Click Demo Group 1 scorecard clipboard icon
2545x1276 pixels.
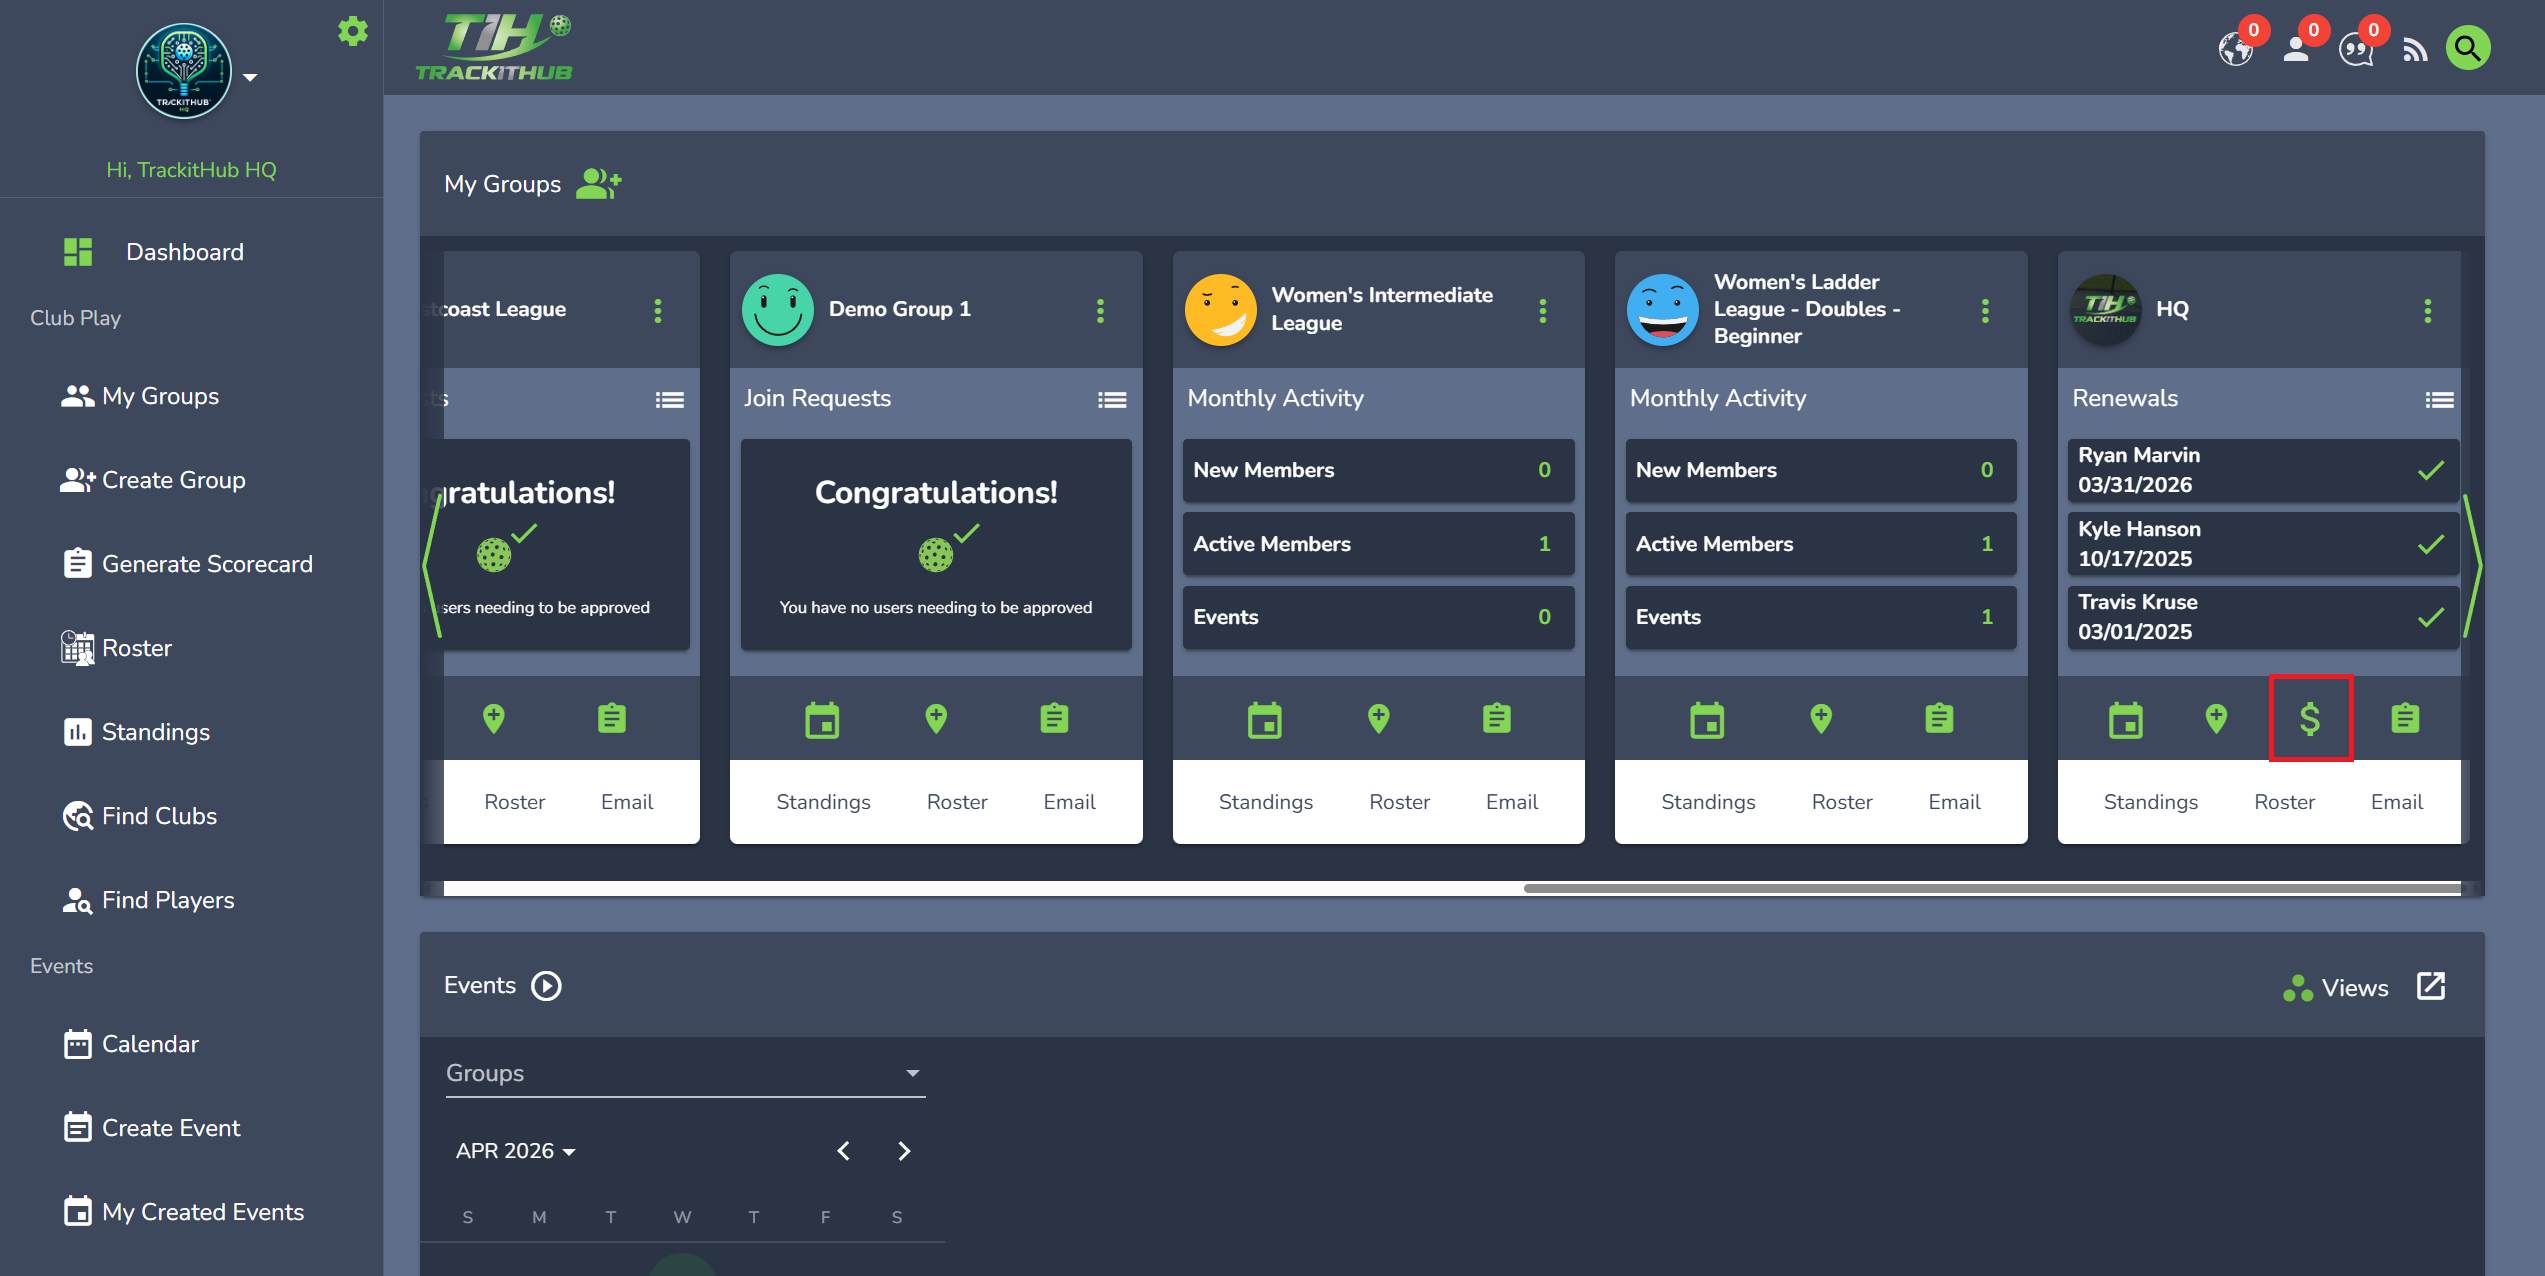coord(1054,719)
